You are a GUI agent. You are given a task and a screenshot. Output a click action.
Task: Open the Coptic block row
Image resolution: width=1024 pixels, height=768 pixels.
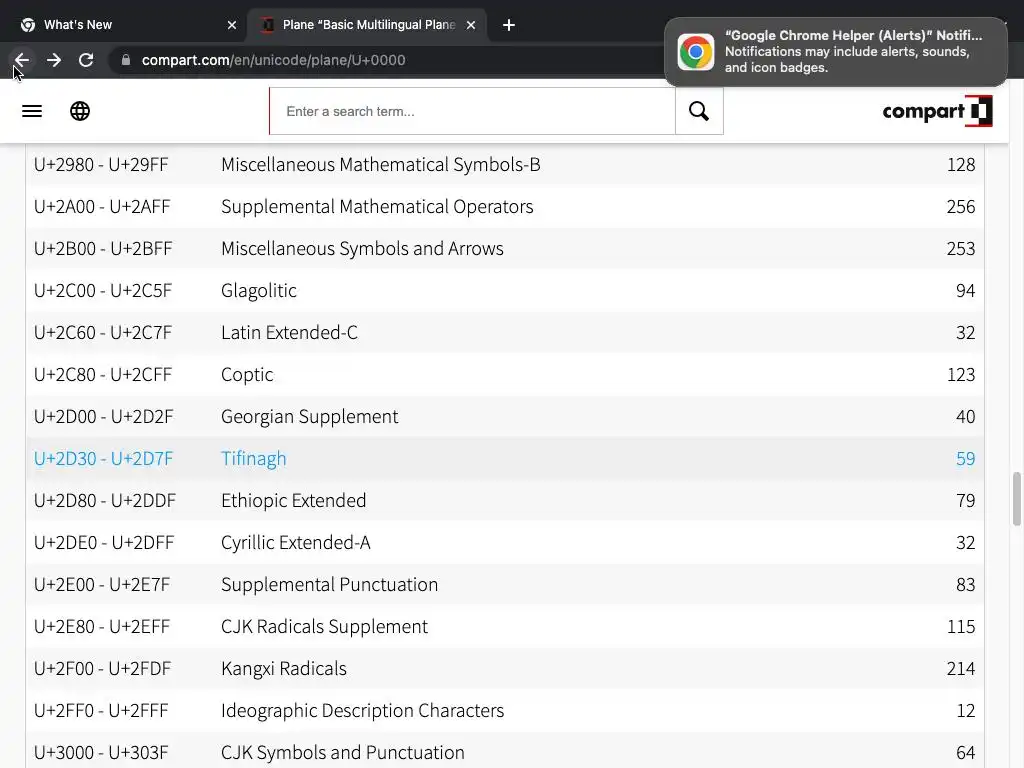pos(247,374)
